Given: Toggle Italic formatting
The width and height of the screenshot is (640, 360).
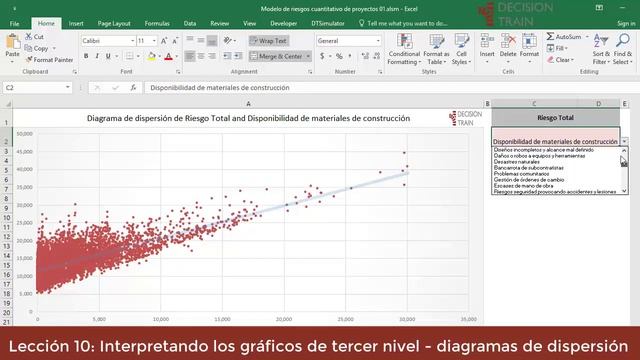Looking at the screenshot, I should tap(97, 56).
